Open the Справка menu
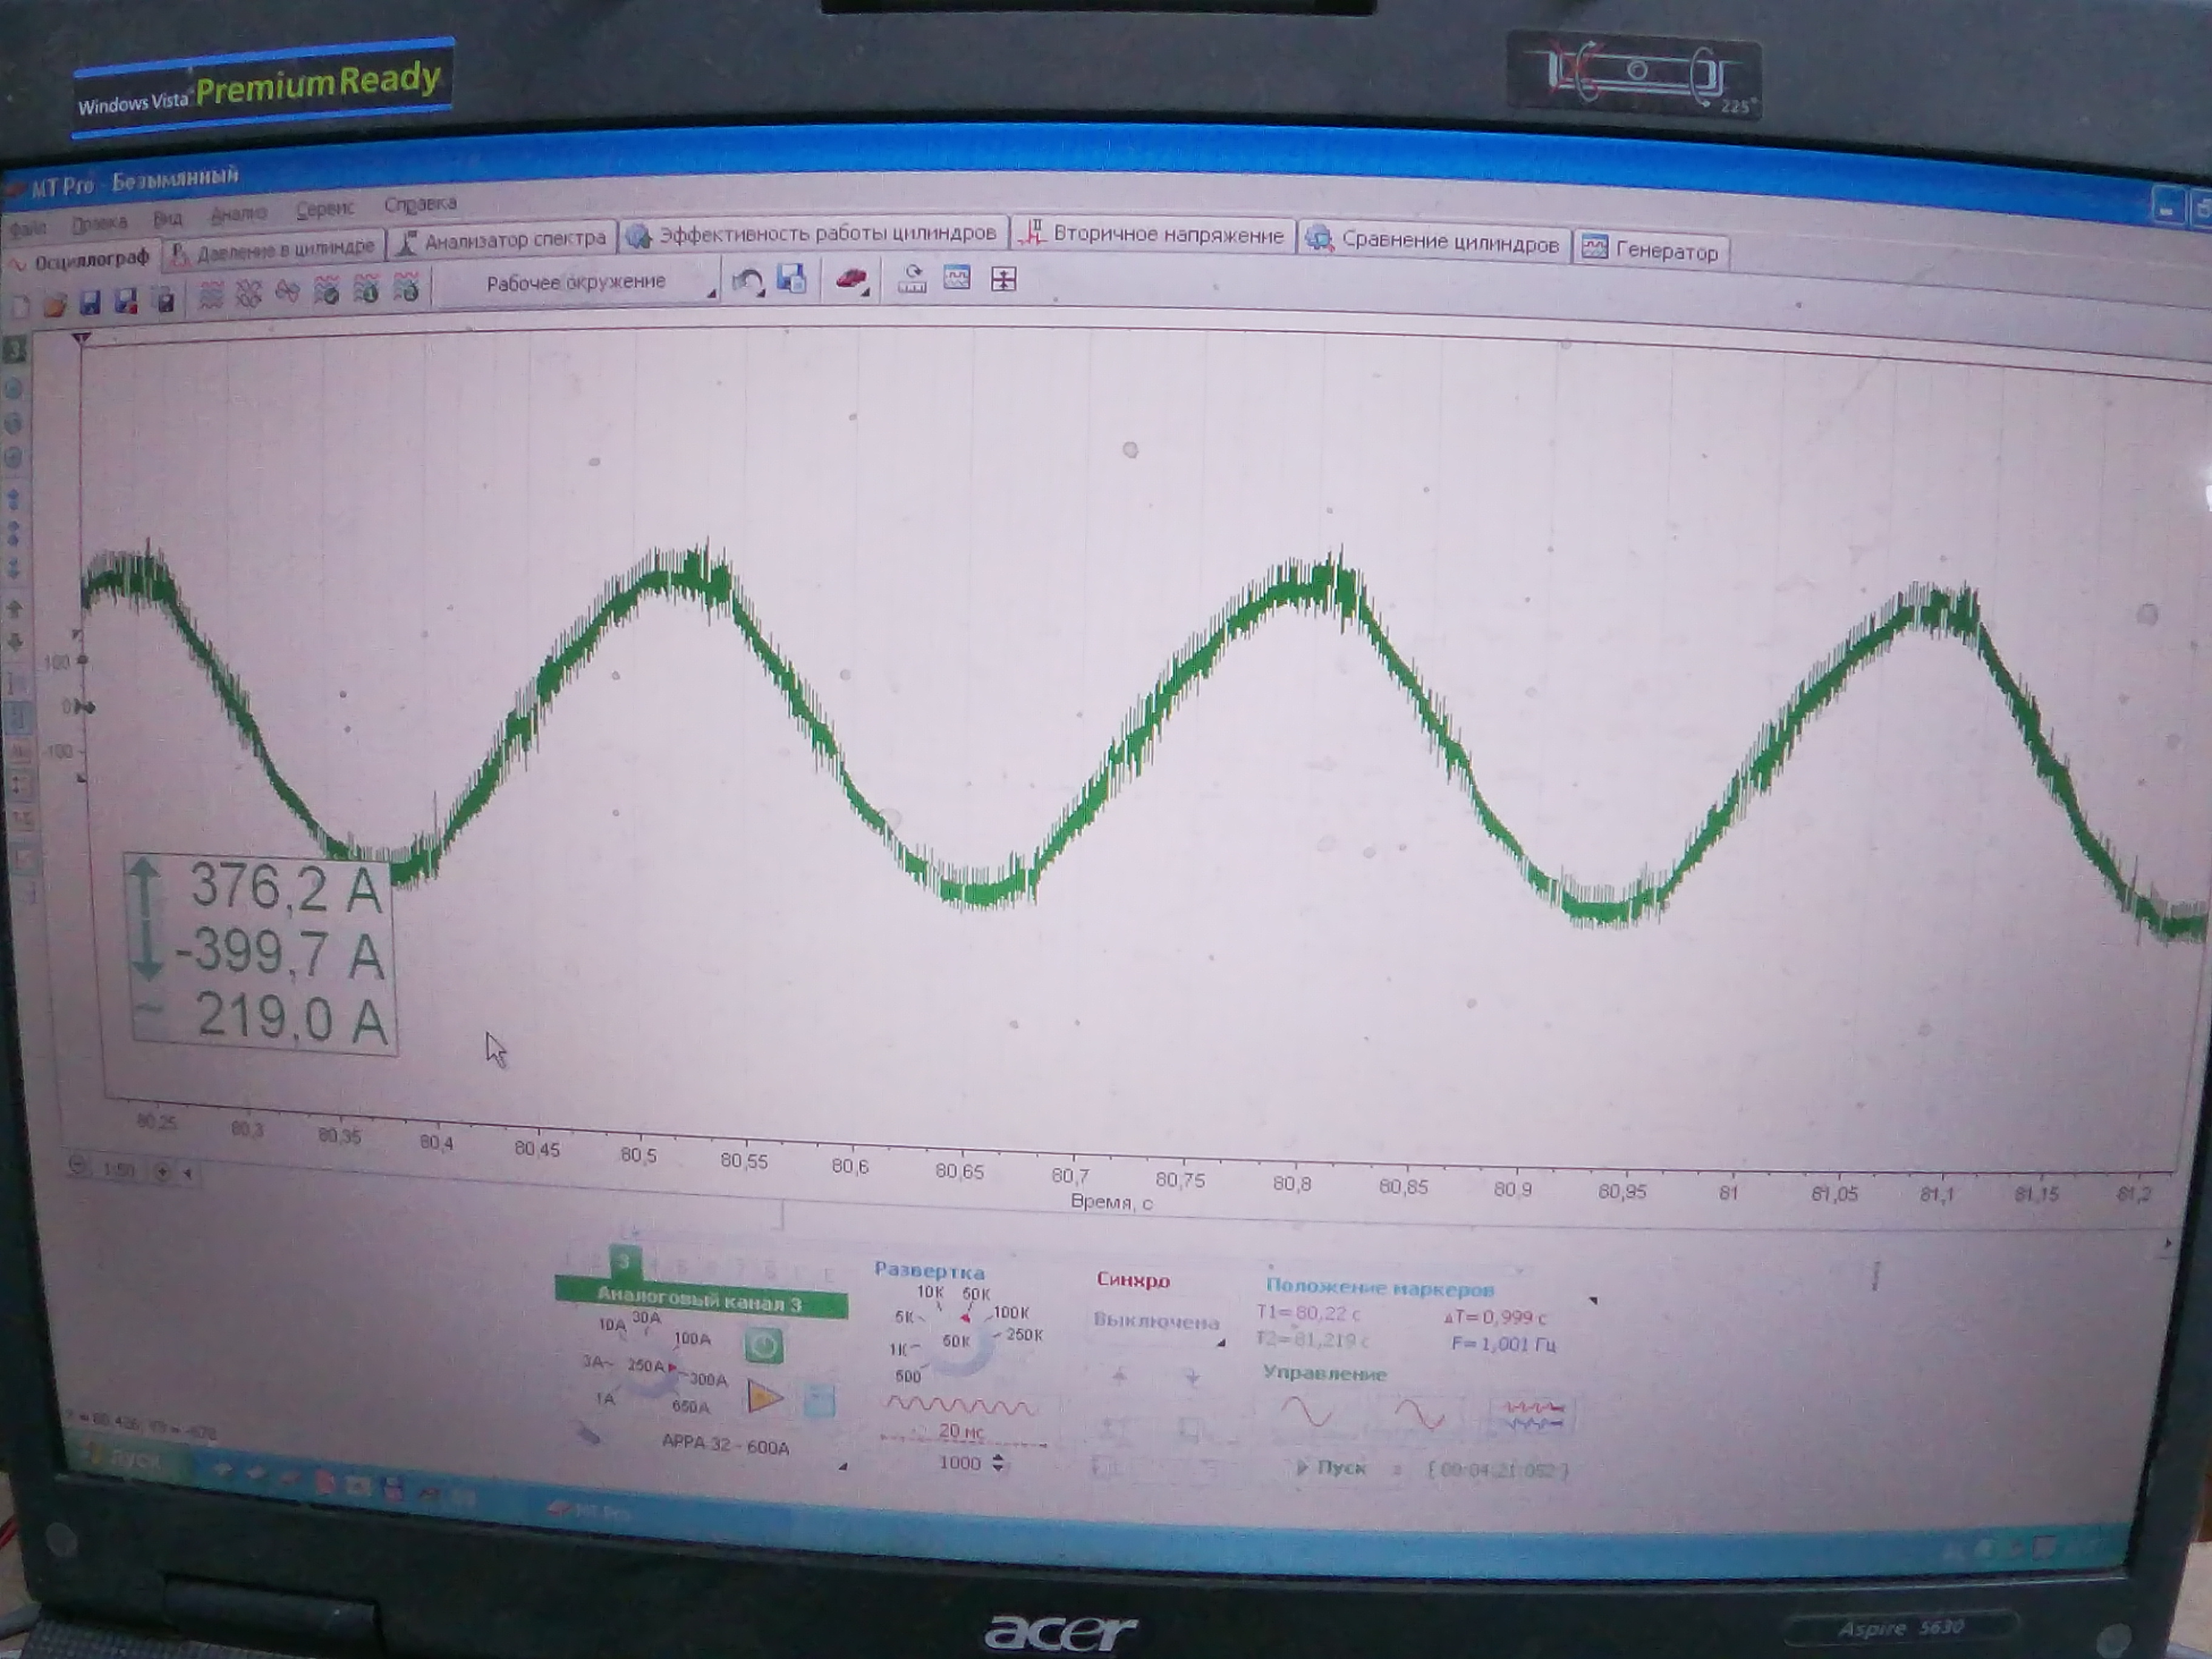2212x1659 pixels. pyautogui.click(x=420, y=204)
